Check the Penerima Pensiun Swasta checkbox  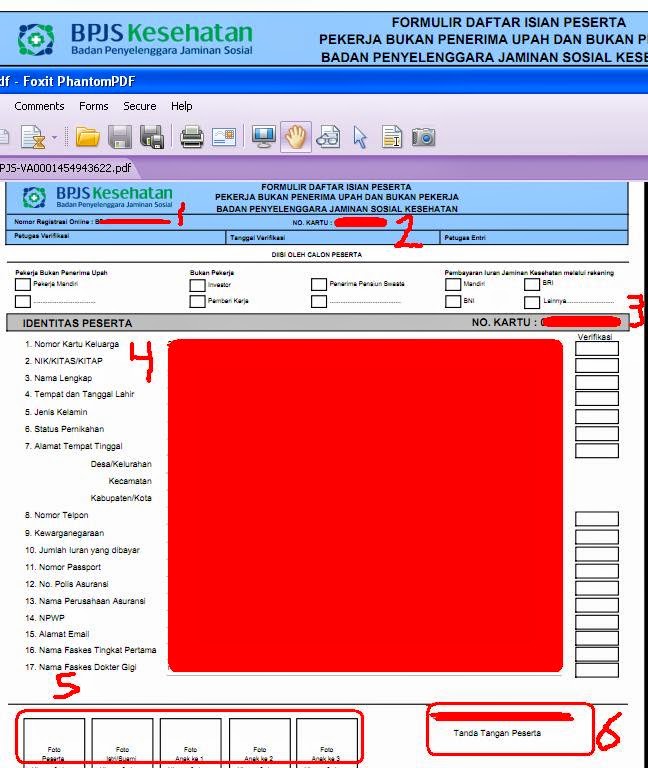[x=319, y=285]
